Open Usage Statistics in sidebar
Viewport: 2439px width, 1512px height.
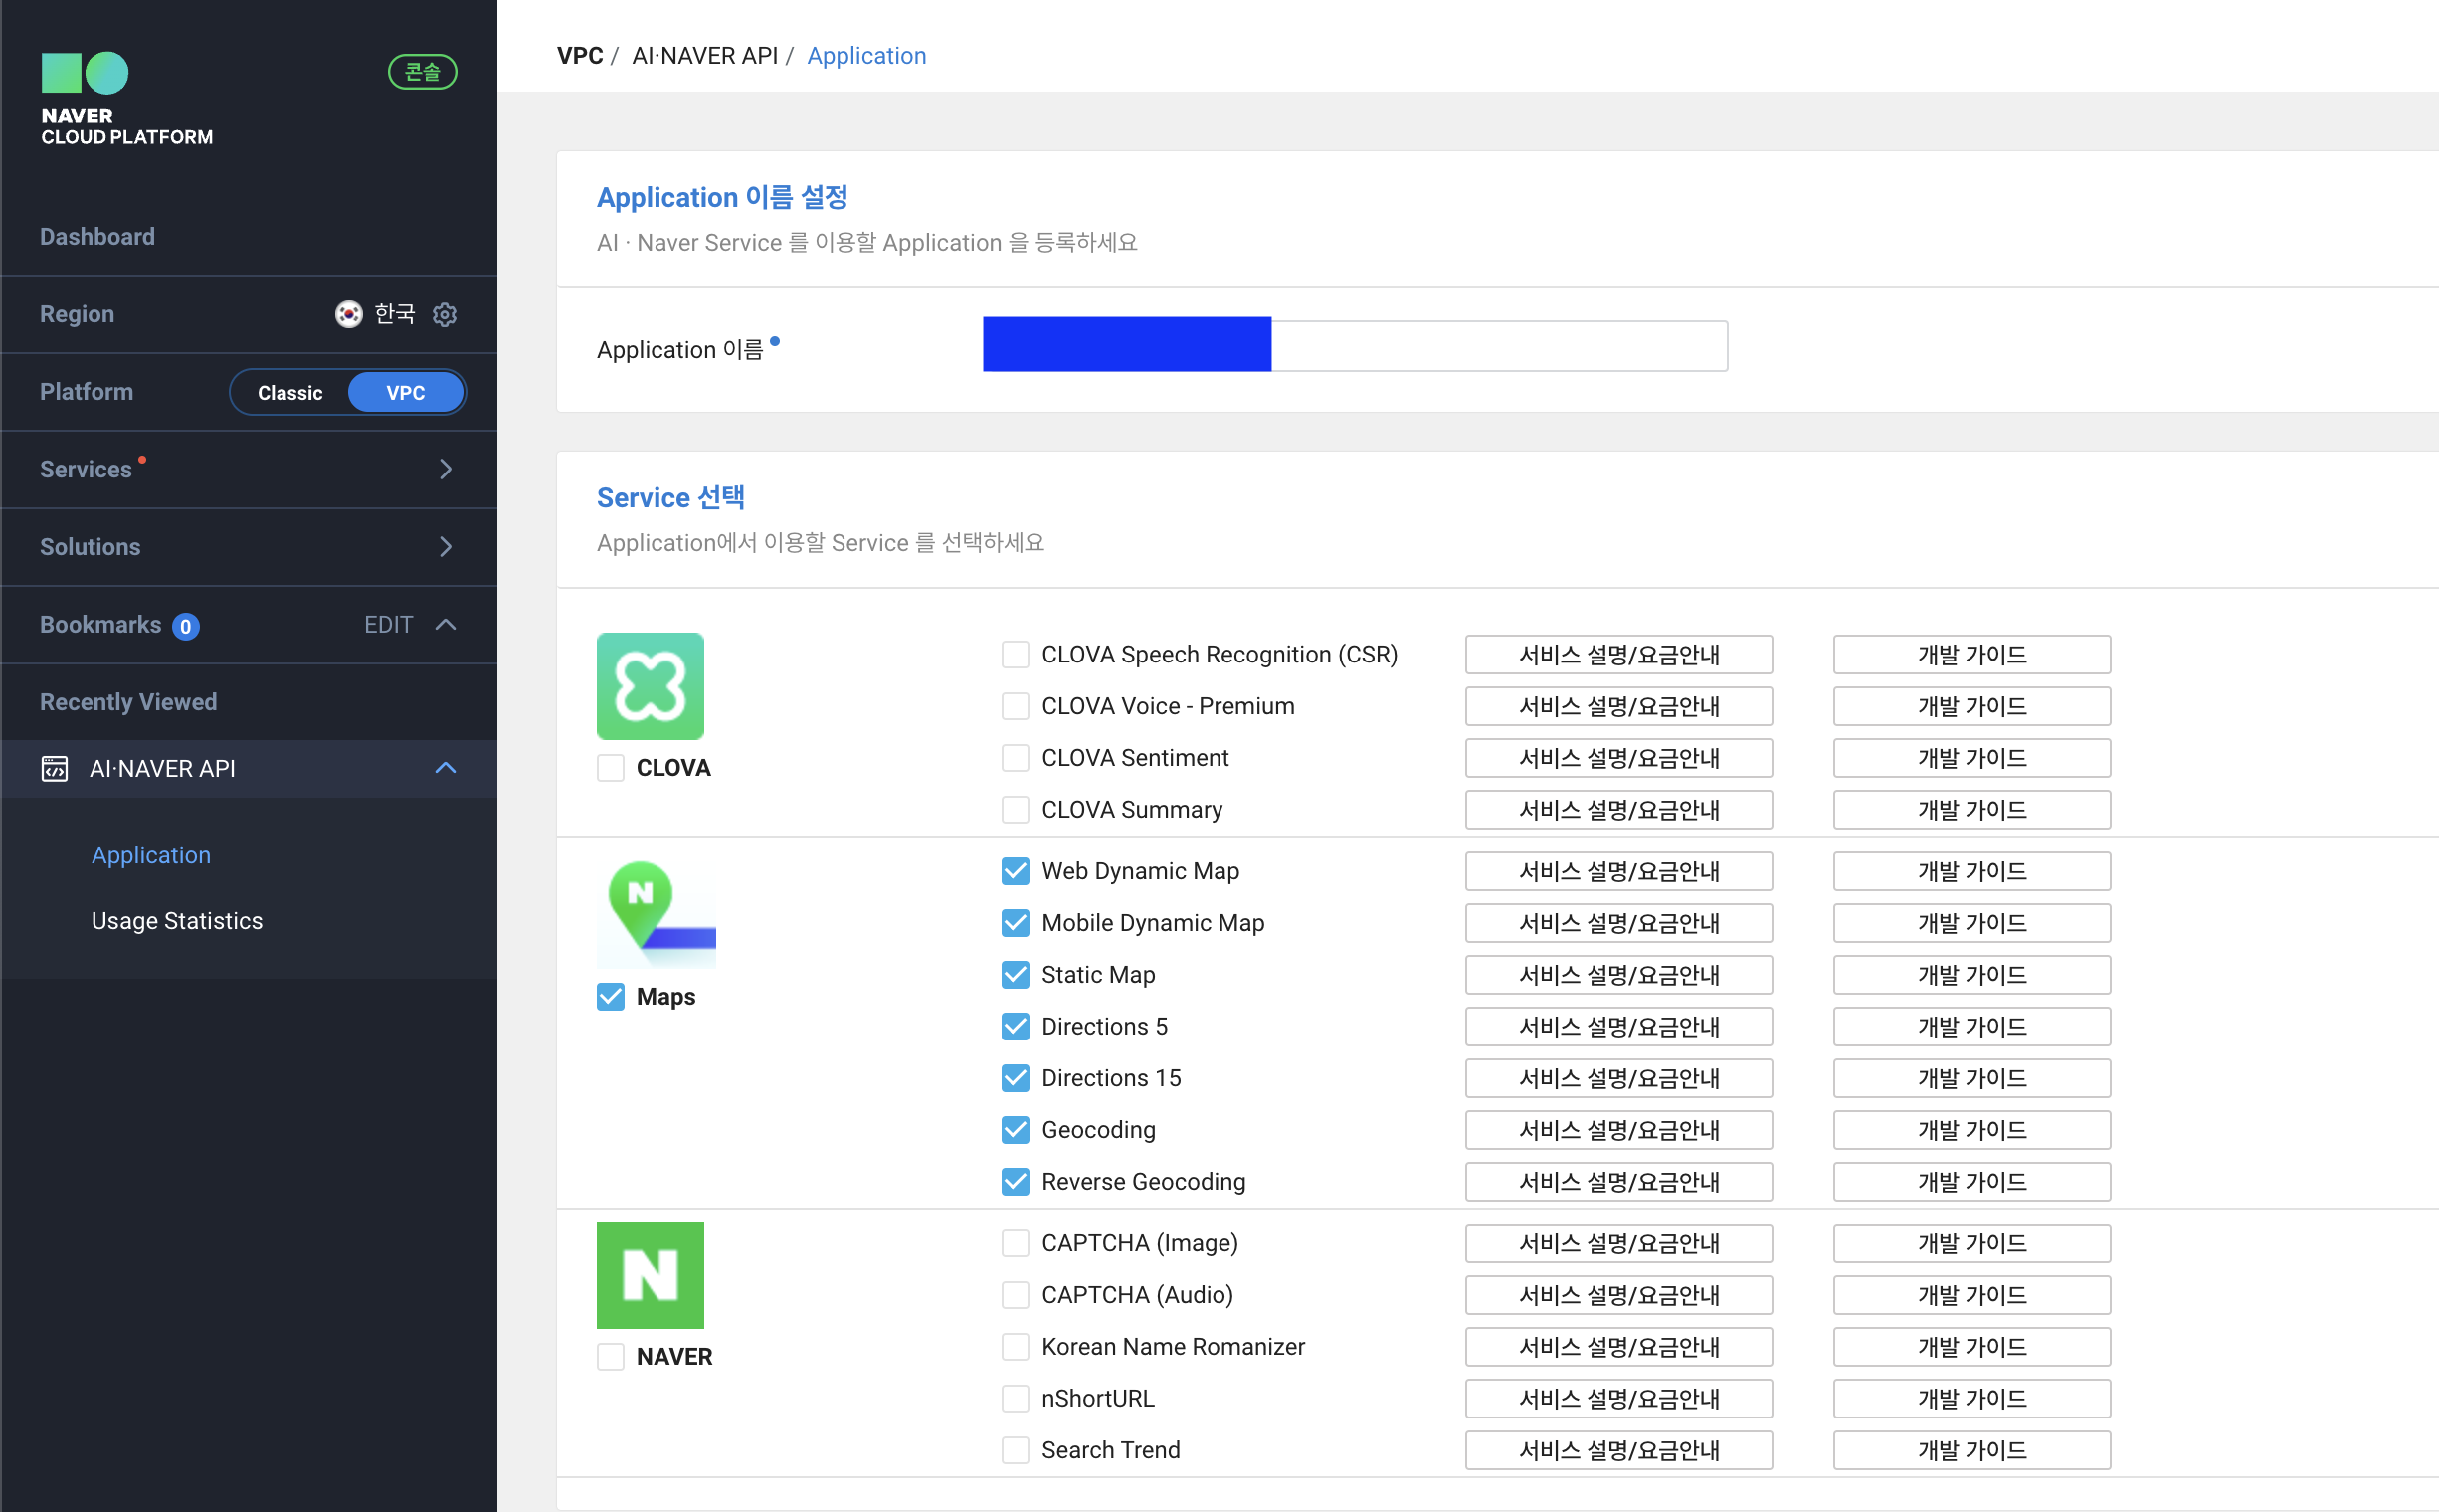pos(177,920)
